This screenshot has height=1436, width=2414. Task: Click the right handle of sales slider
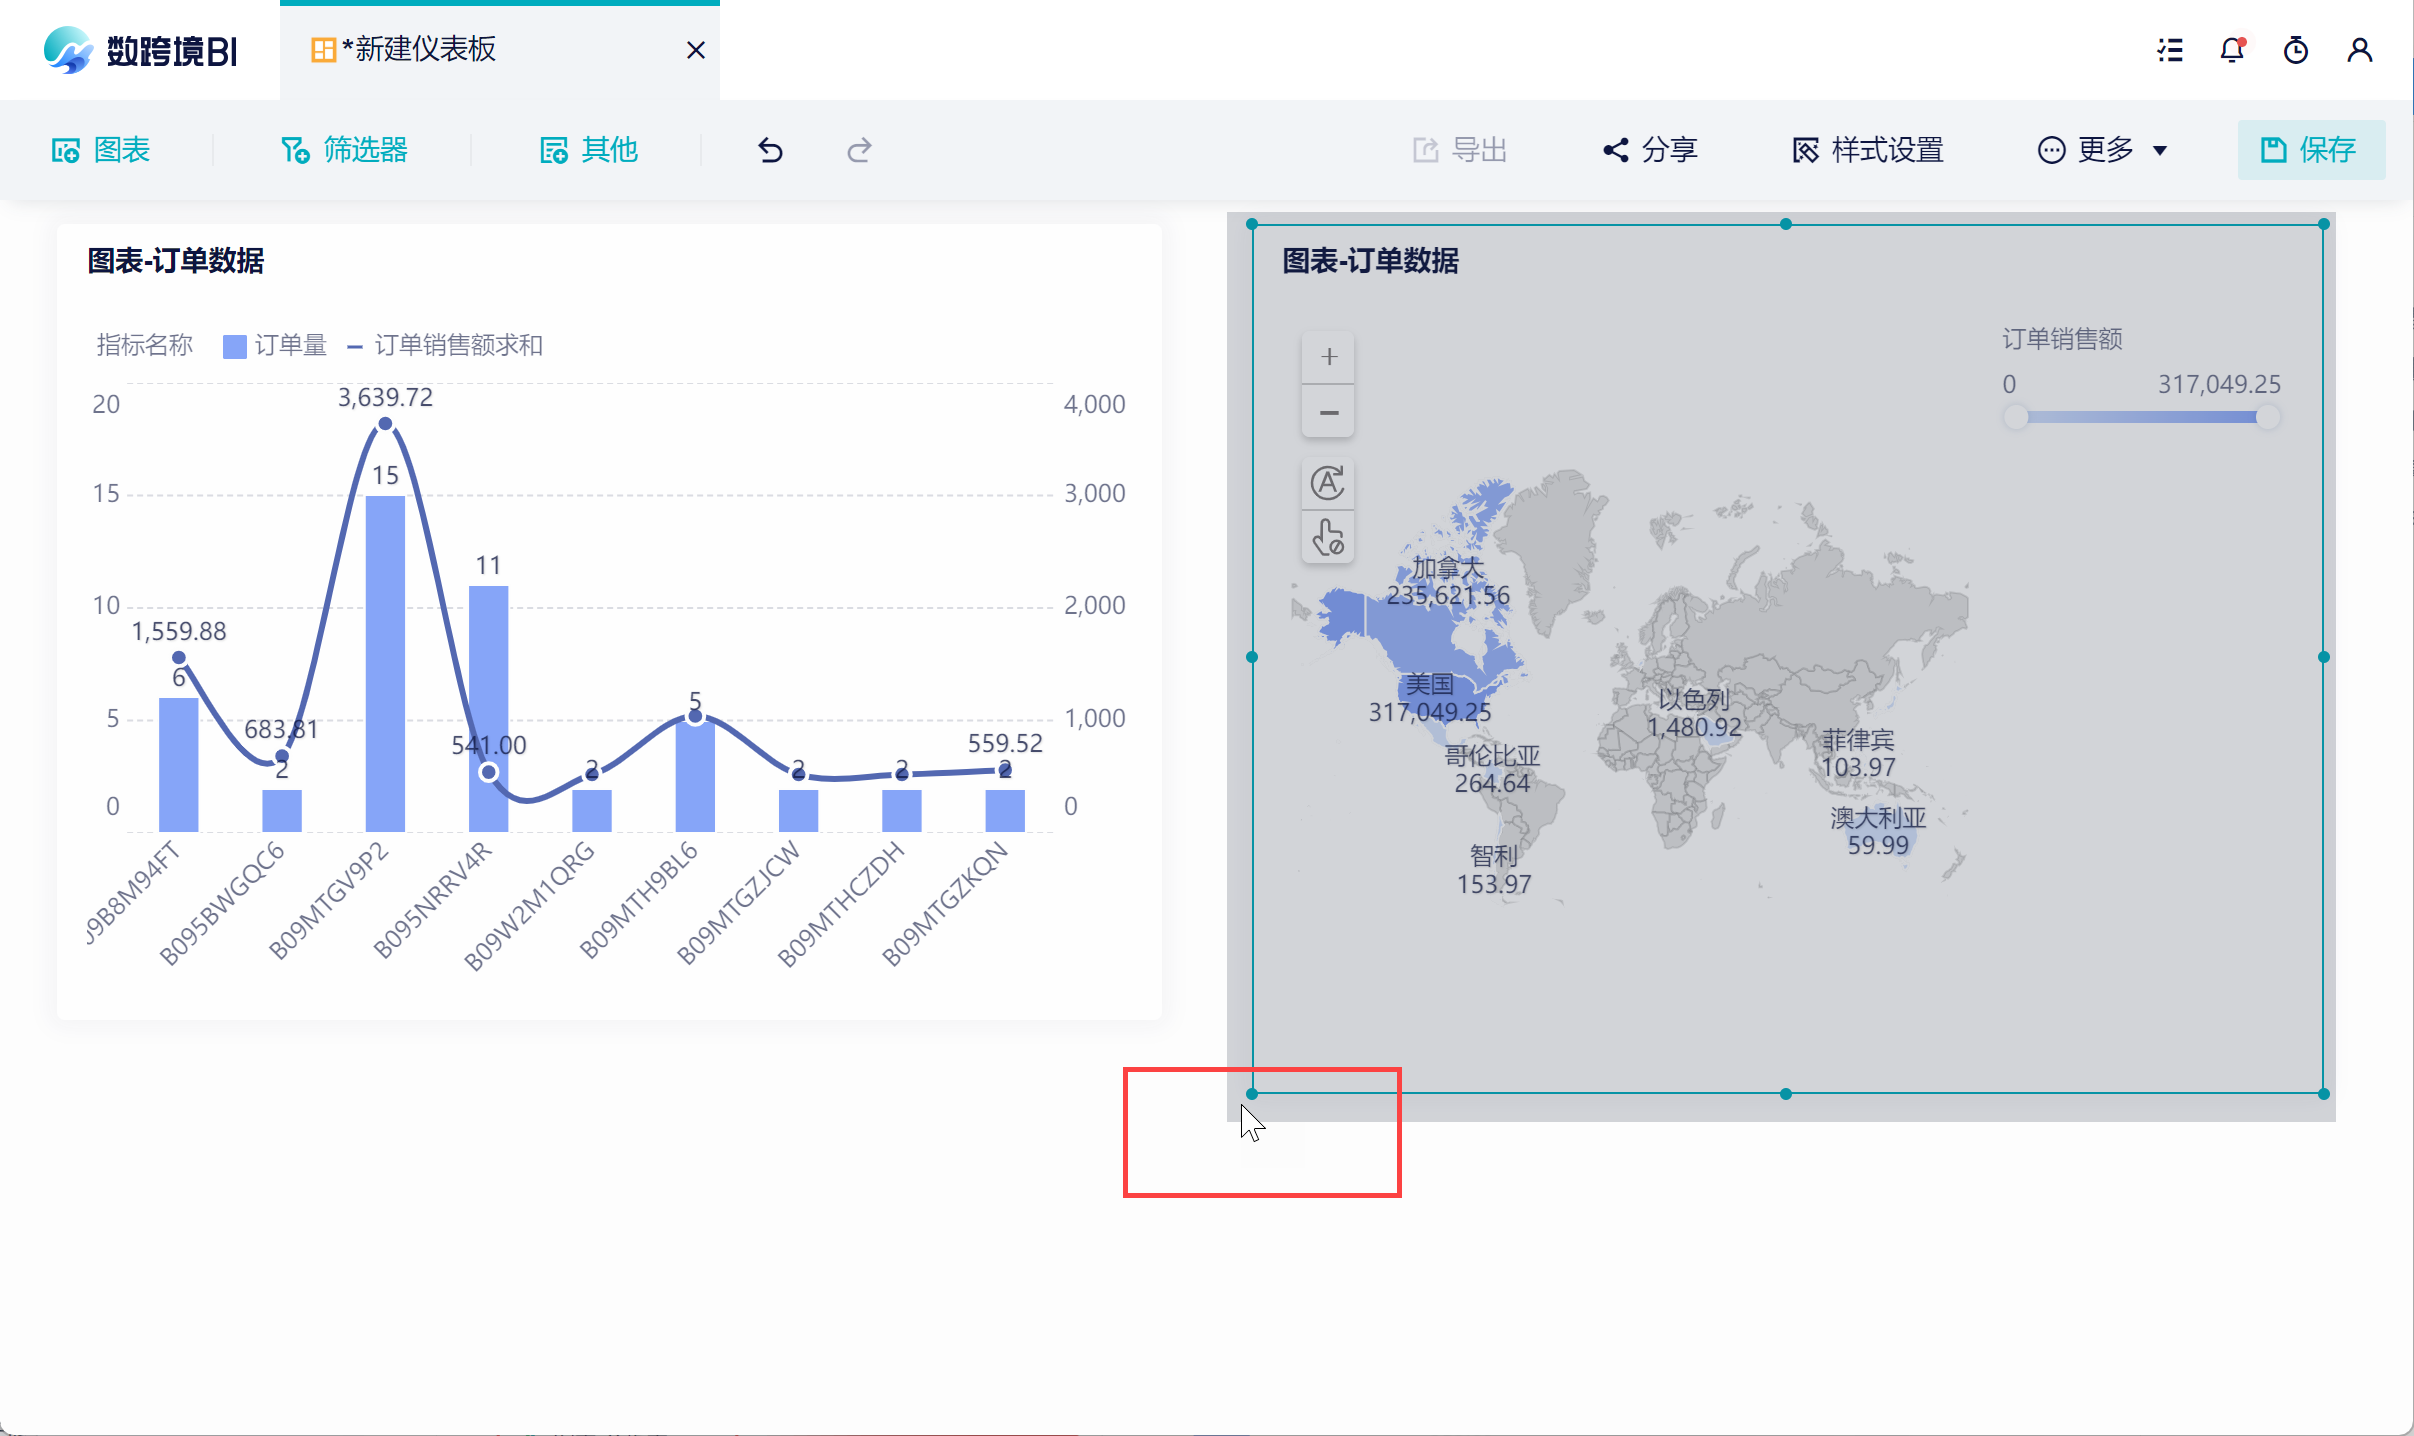tap(2267, 417)
